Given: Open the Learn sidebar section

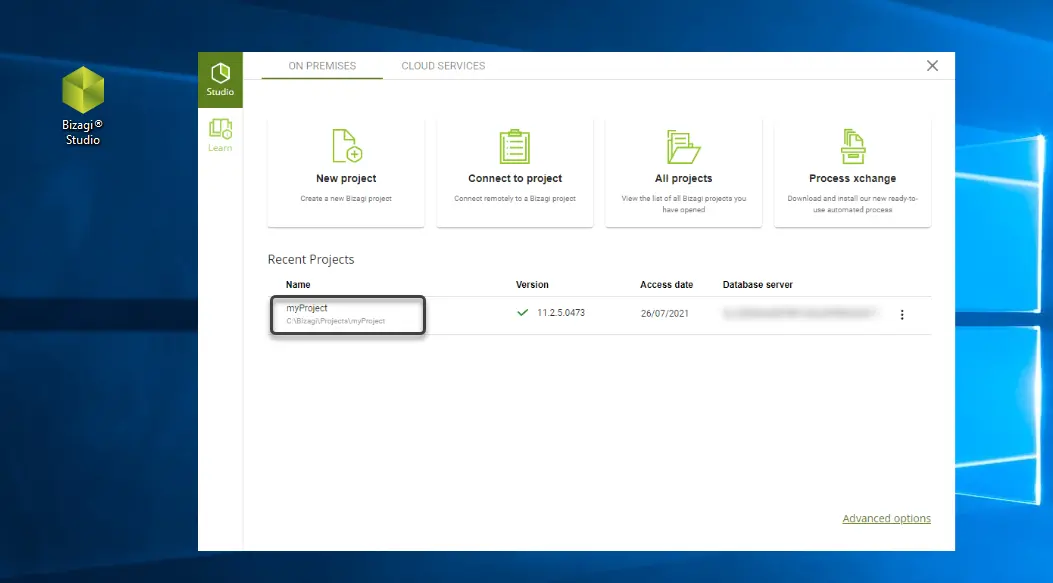Looking at the screenshot, I should pos(220,135).
